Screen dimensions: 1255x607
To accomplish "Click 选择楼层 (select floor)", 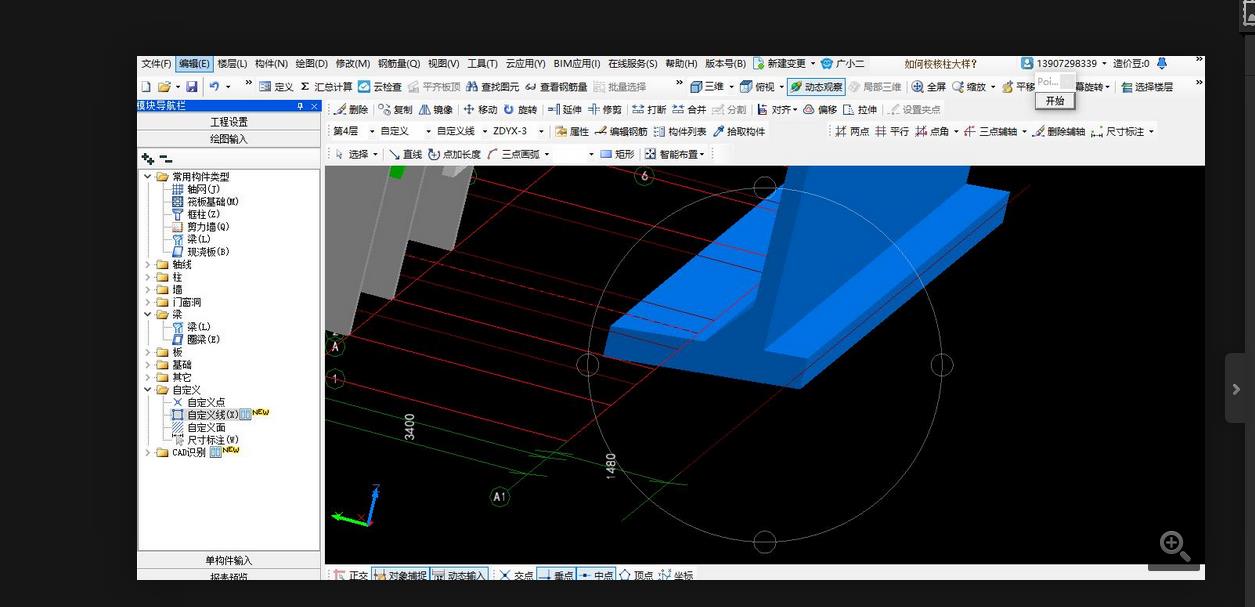I will (1147, 87).
